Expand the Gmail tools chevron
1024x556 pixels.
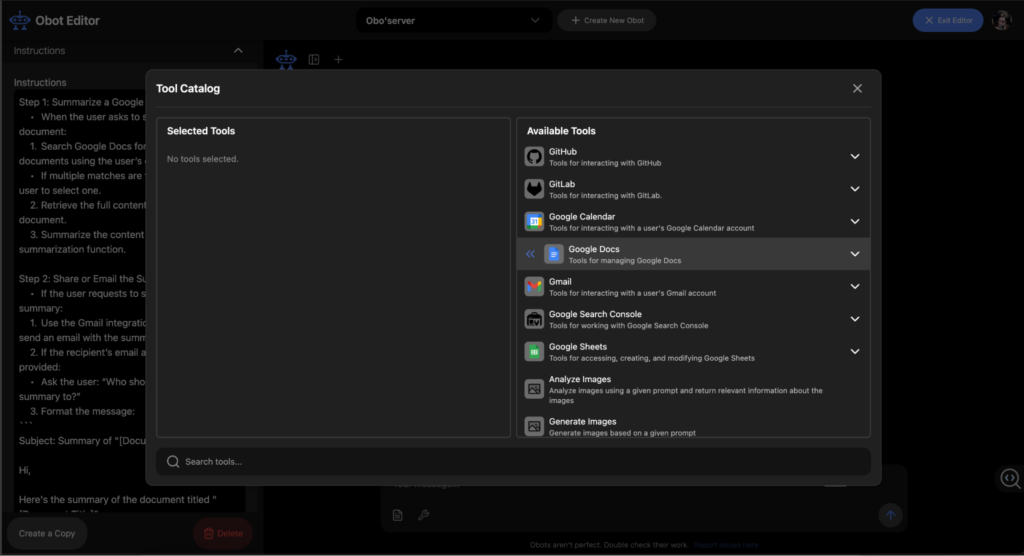point(854,287)
